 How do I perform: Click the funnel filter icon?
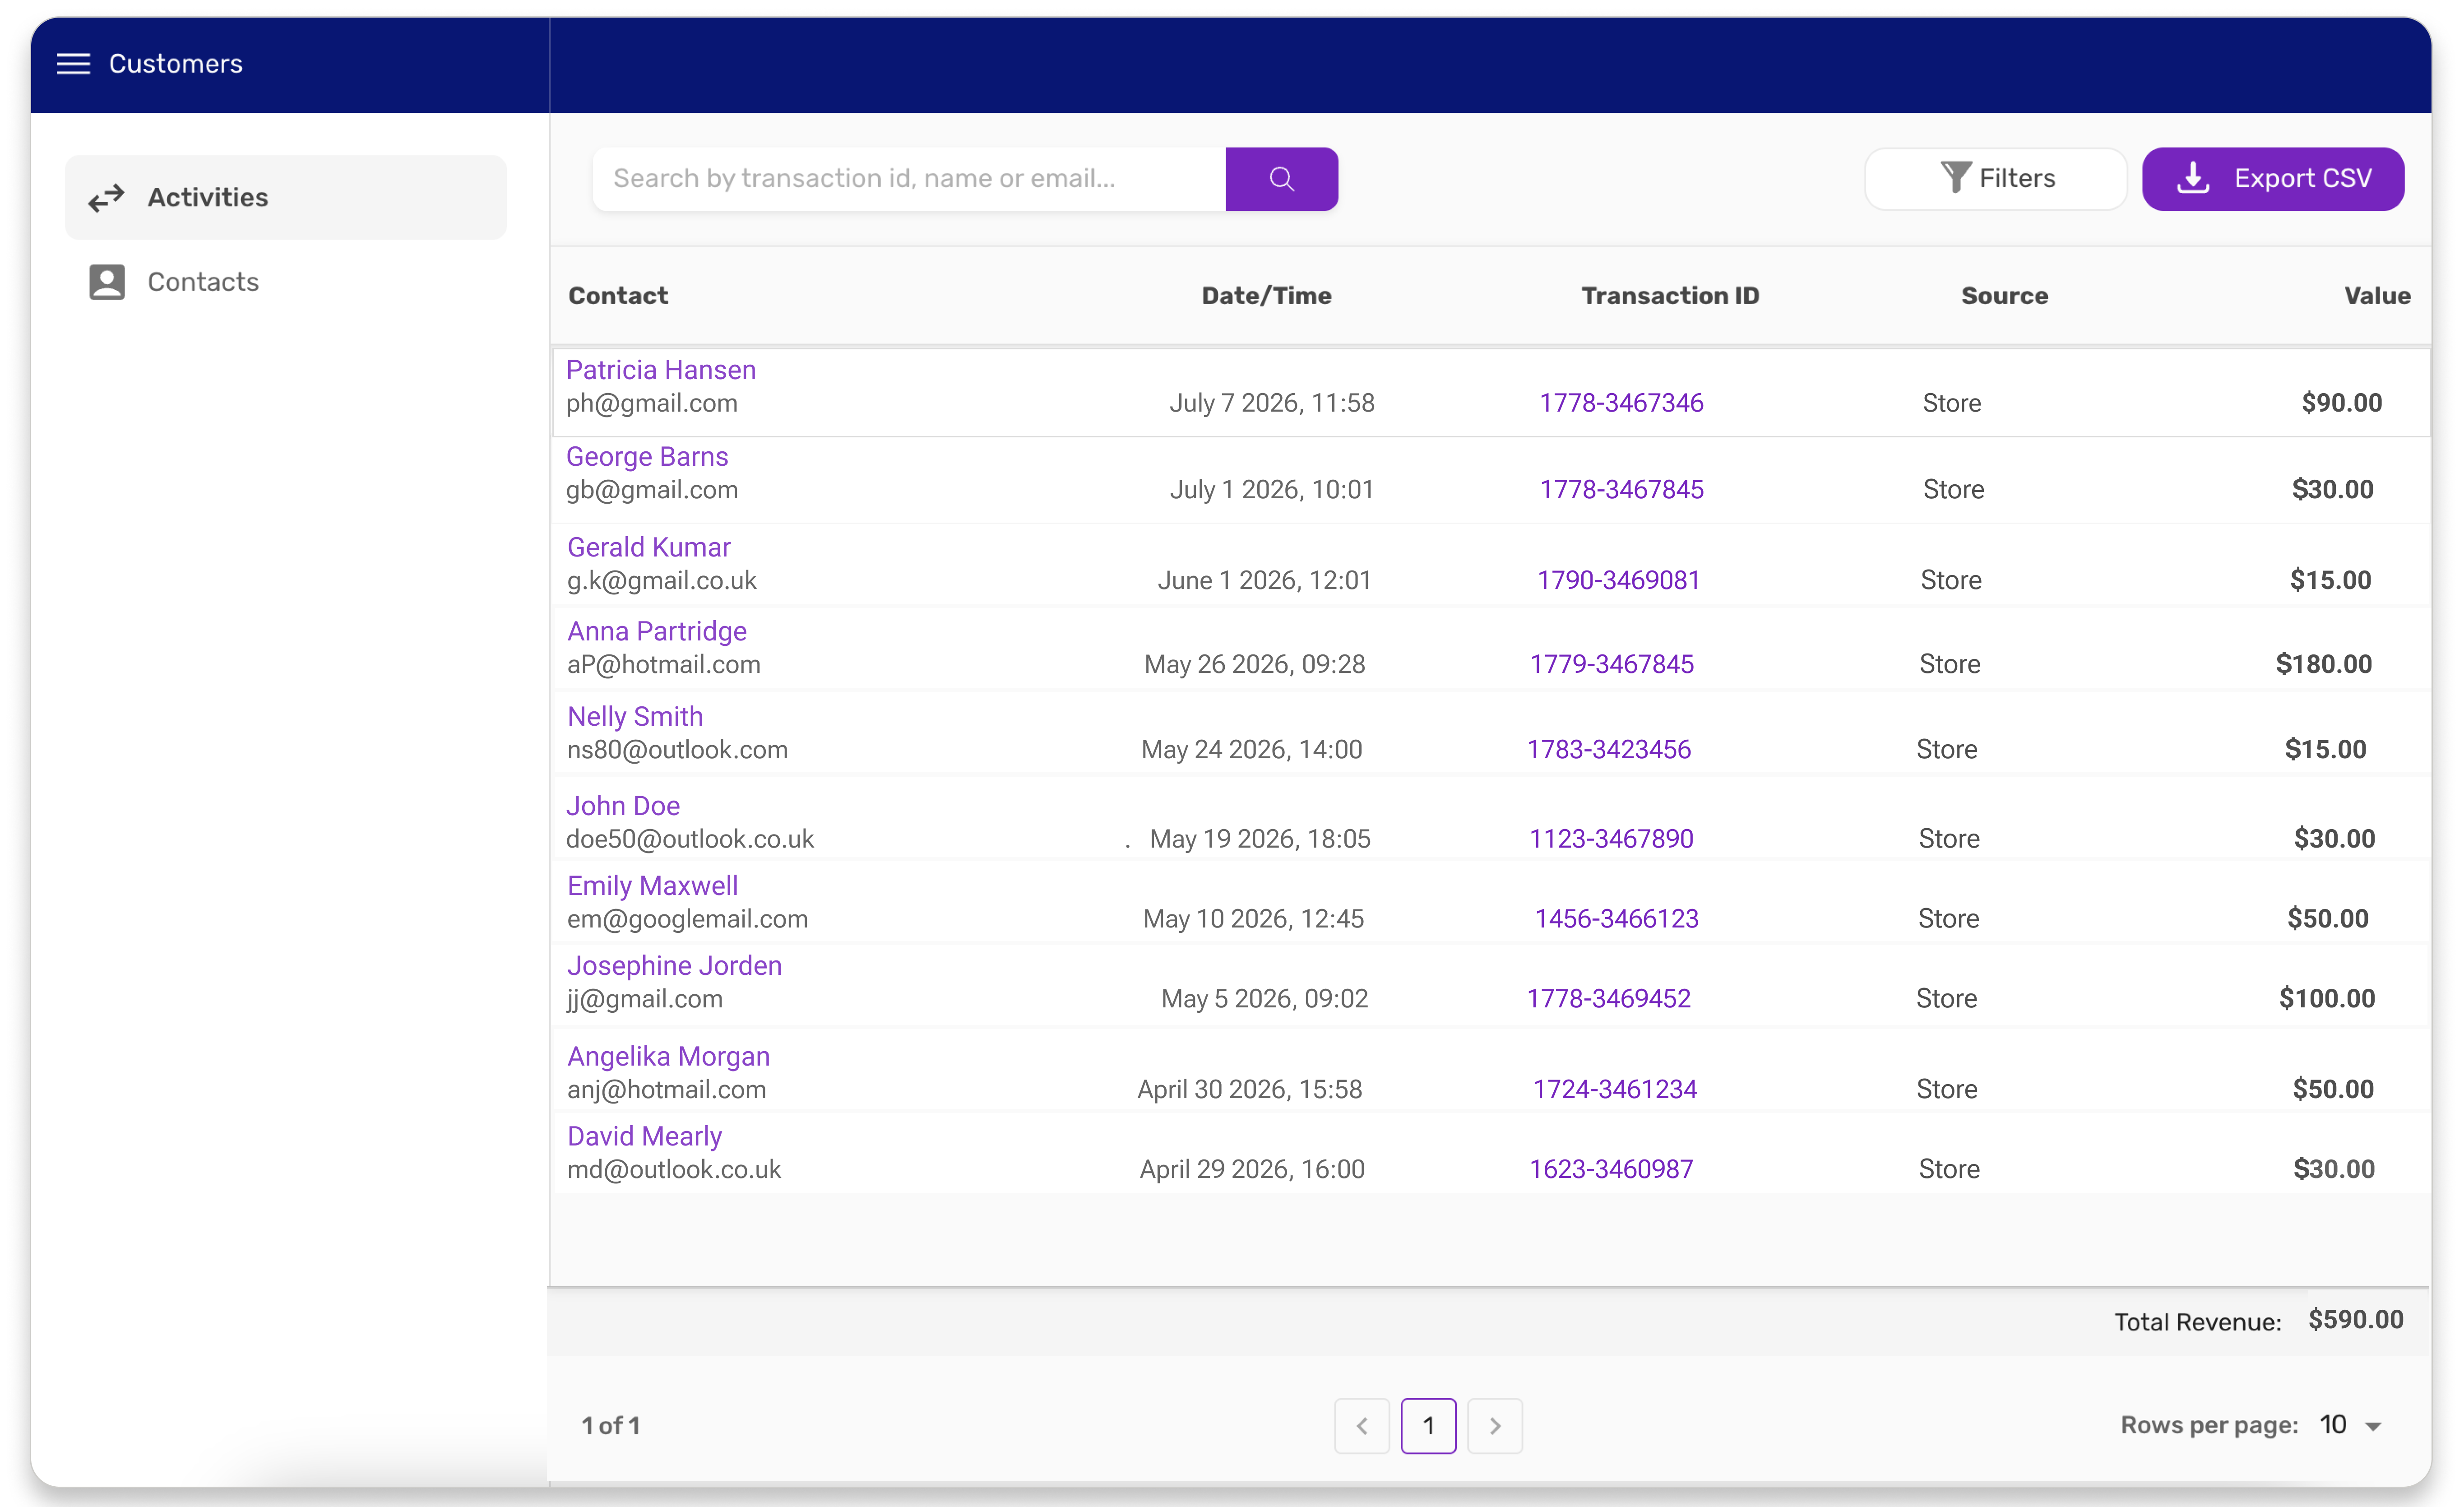point(1955,178)
